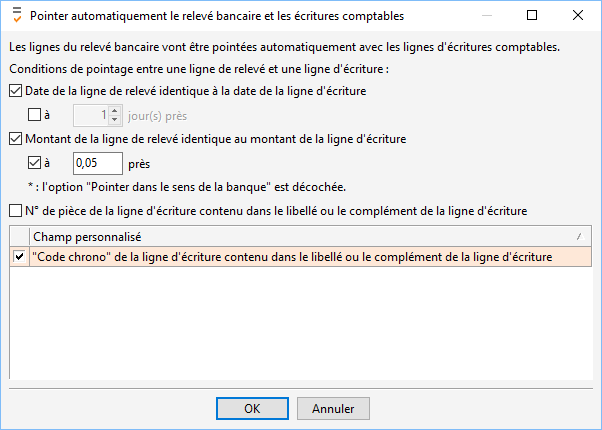
Task: Click empty area of custom fields list
Action: (x=301, y=322)
